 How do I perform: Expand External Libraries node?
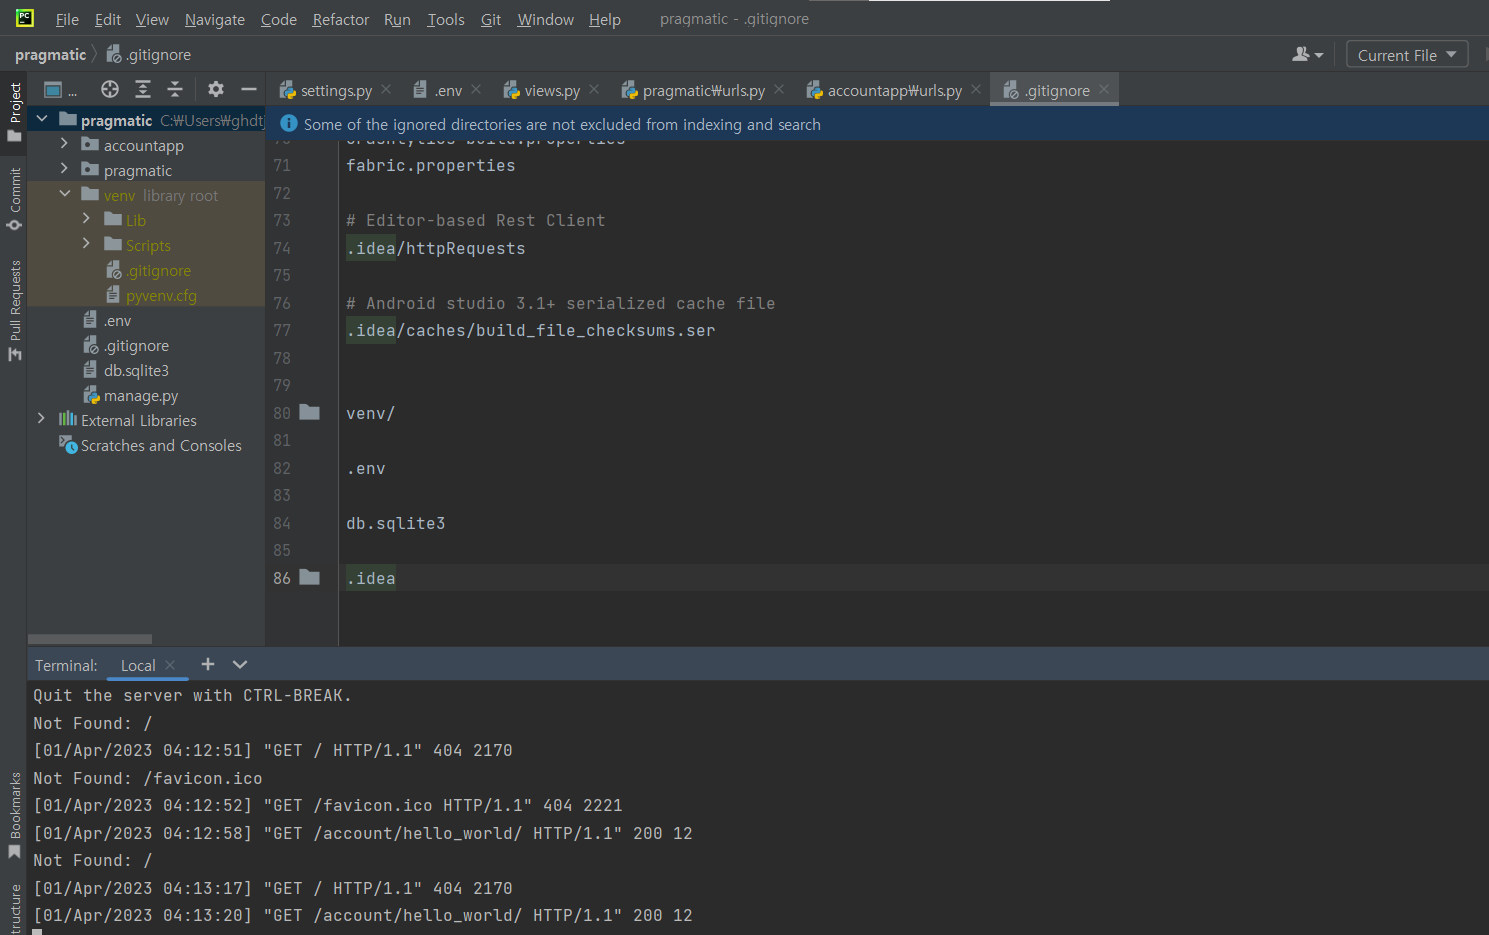[x=41, y=419]
